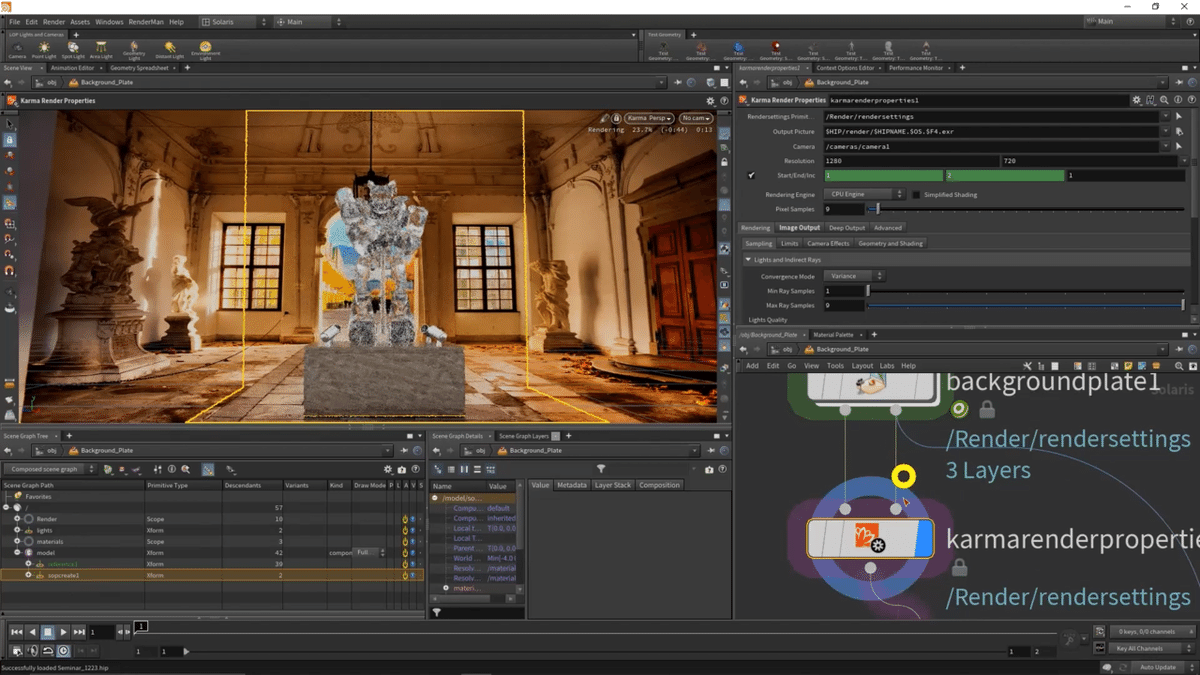
Task: Toggle the lock icon on the viewport camera
Action: [616, 118]
